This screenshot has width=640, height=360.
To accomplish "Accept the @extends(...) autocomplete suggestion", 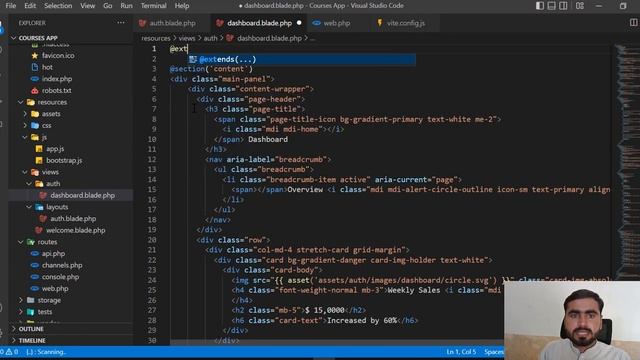I will click(302, 60).
